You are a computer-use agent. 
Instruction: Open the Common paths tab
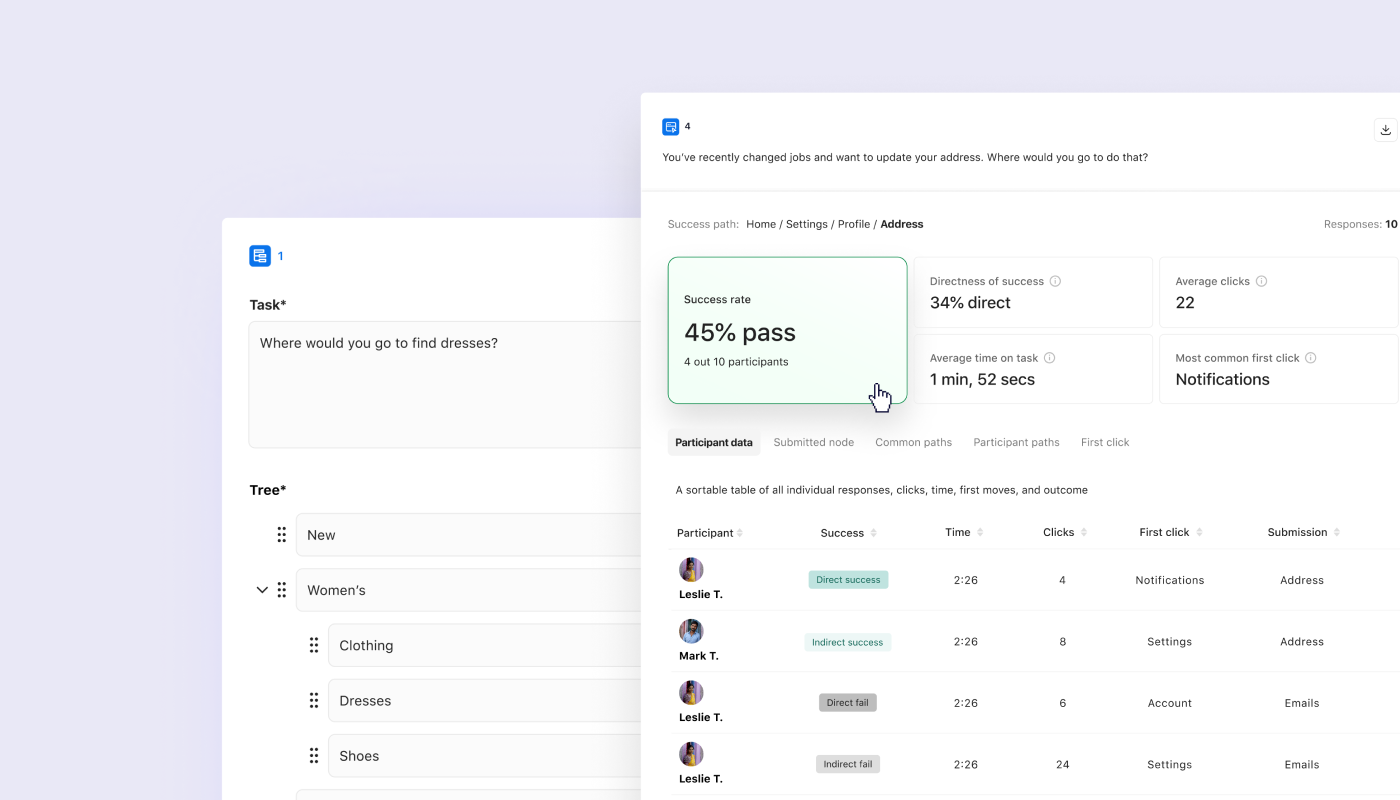[x=913, y=442]
